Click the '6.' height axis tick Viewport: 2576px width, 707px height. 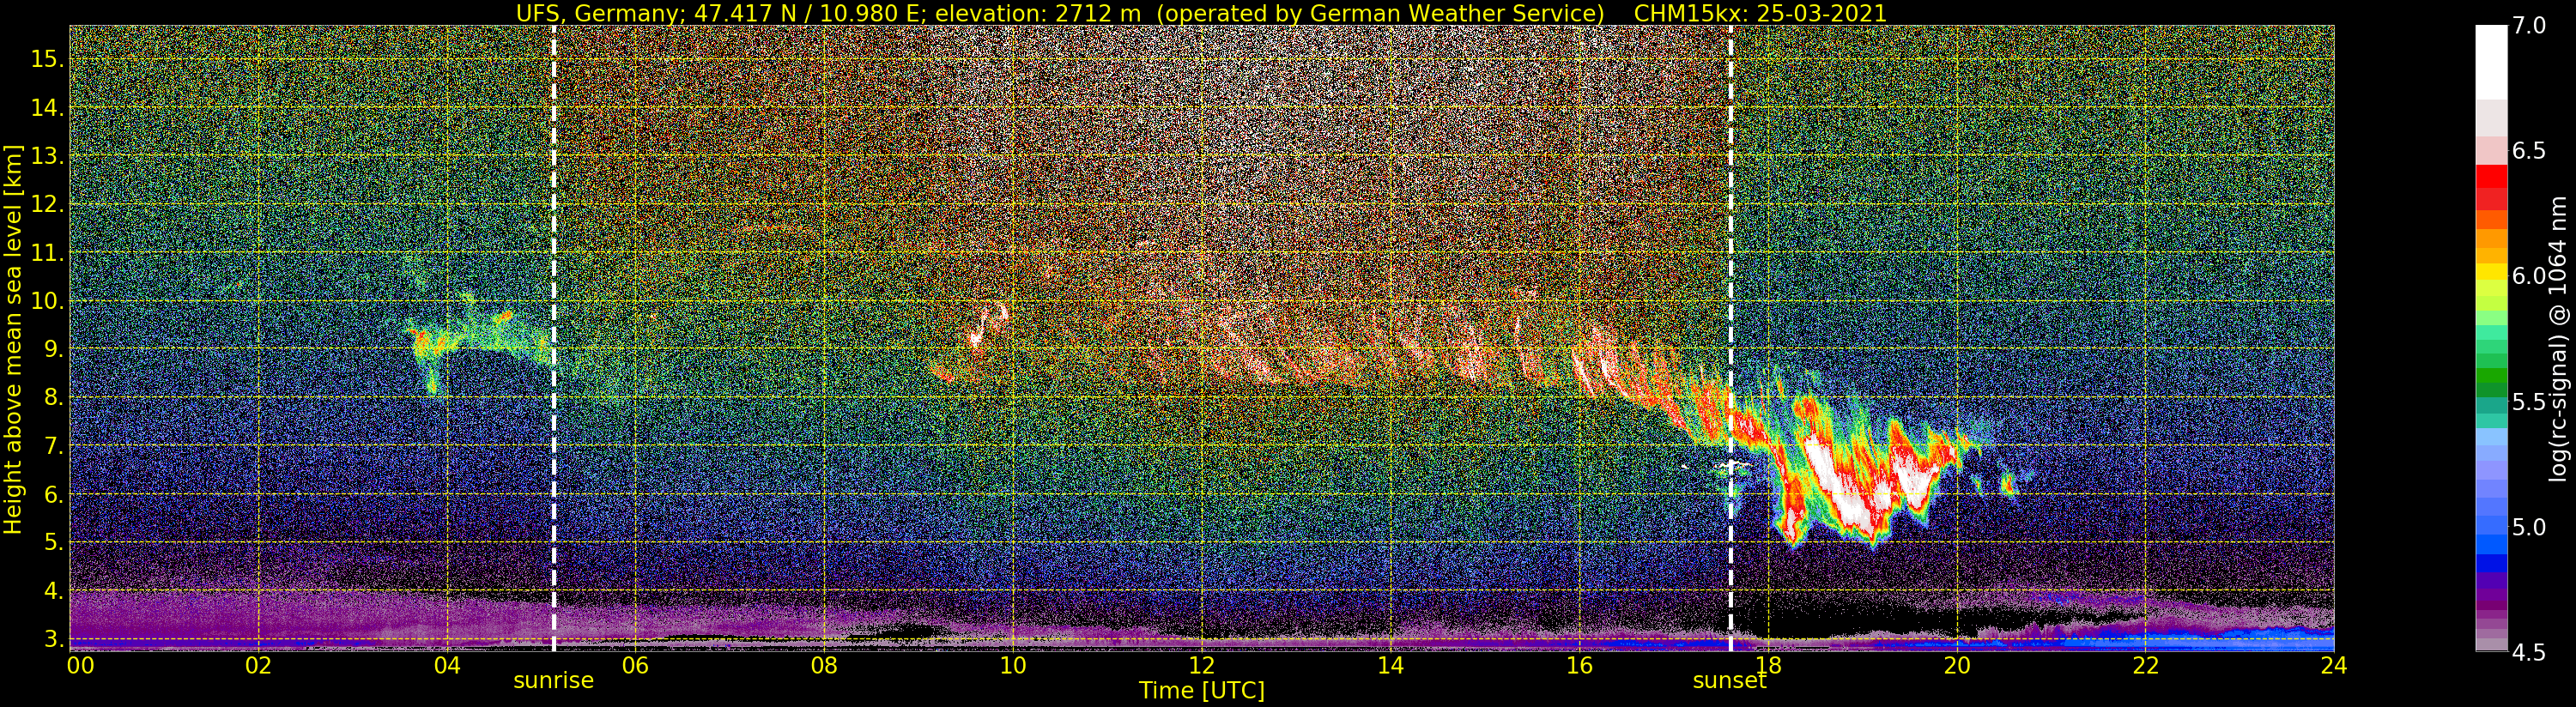(53, 494)
